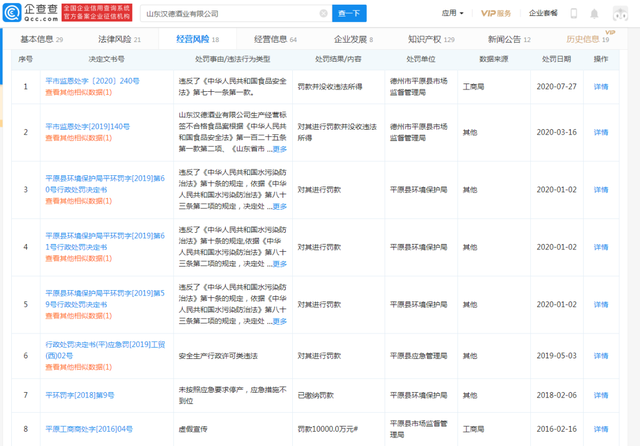640x446 pixels.
Task: Open the mobile phone app icon
Action: coord(573,13)
